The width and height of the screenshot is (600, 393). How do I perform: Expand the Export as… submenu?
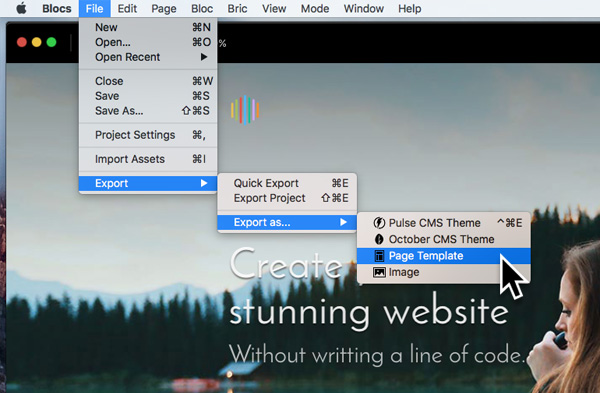click(287, 222)
